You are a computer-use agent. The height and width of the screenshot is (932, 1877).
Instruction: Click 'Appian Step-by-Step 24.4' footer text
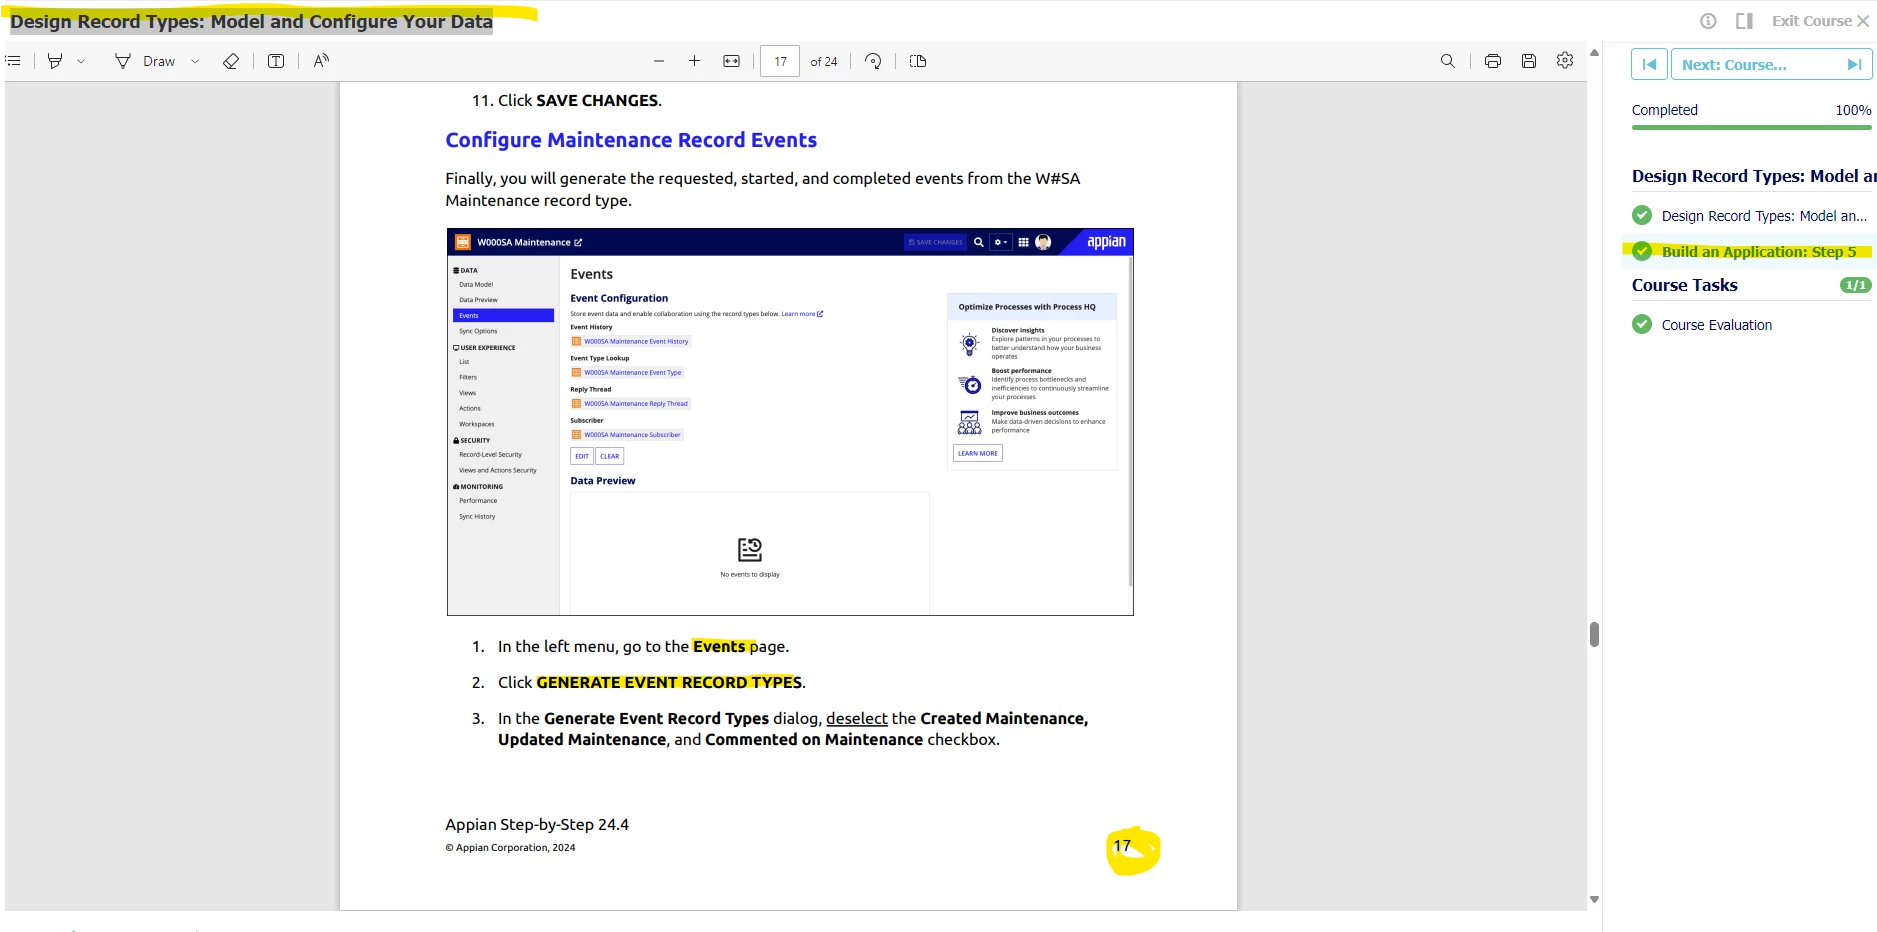click(537, 824)
